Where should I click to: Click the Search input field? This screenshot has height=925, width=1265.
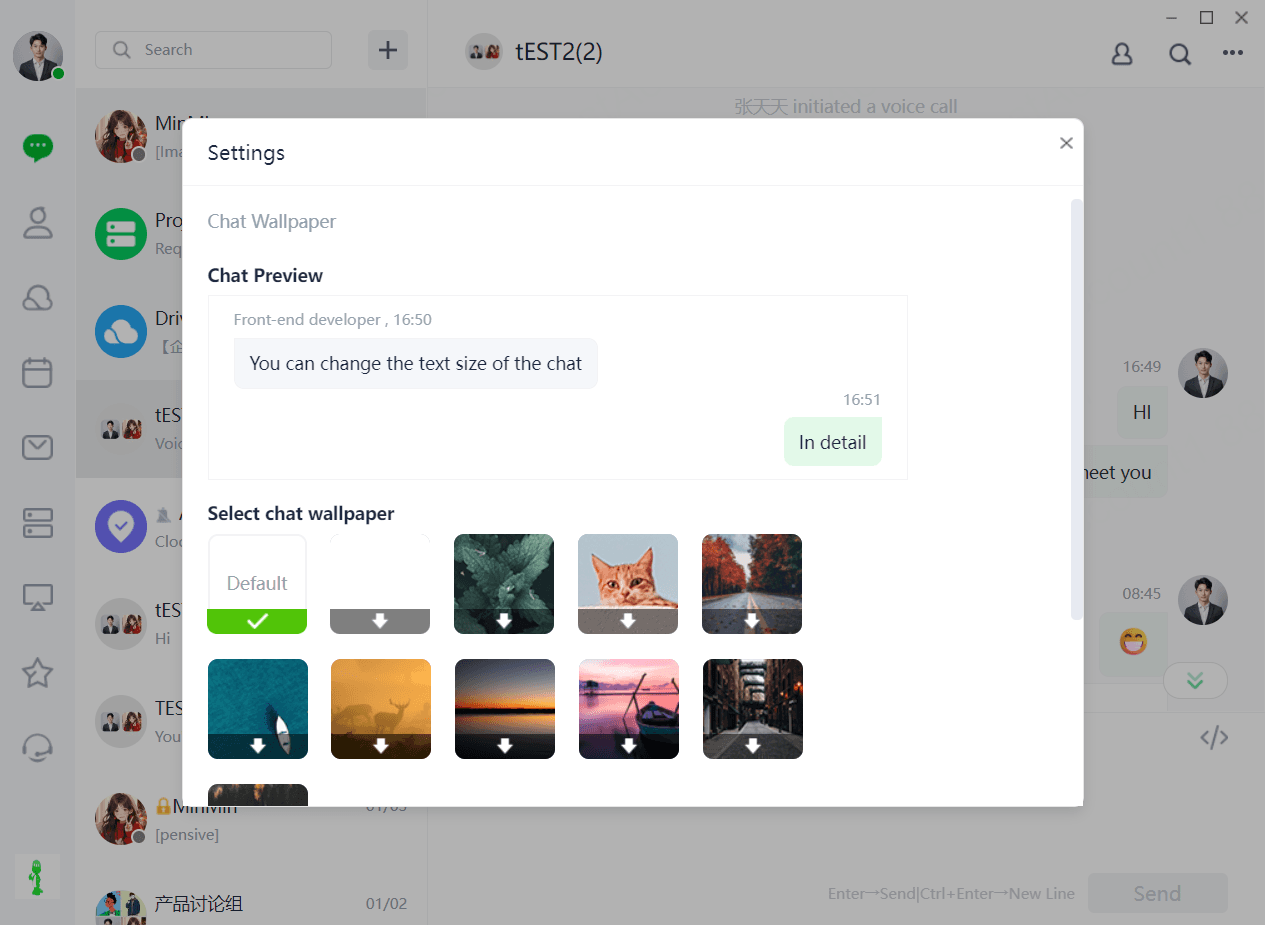tap(213, 50)
